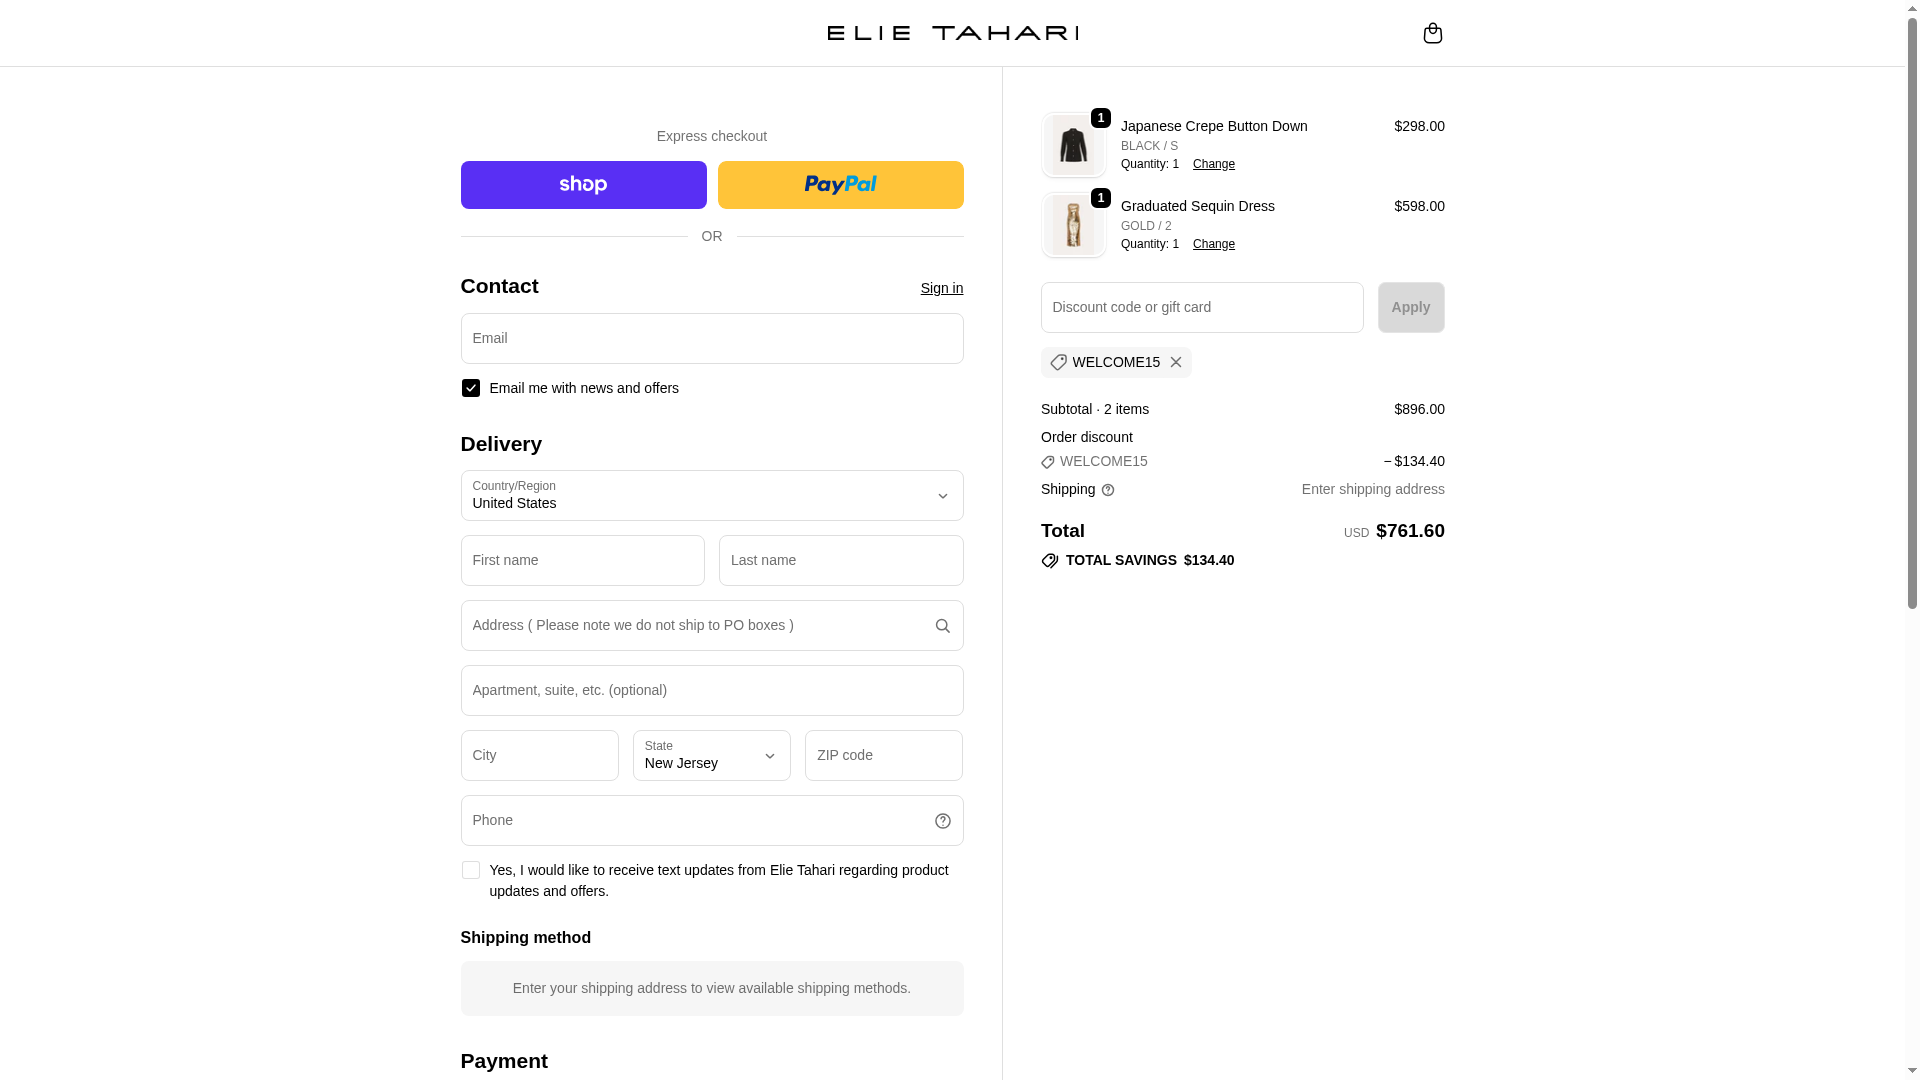1920x1080 pixels.
Task: Click the address search magnifier icon
Action: pos(942,626)
